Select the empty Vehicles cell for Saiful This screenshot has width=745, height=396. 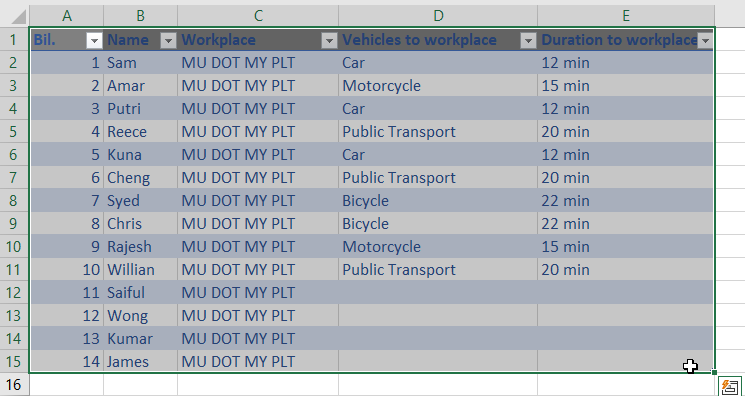[x=438, y=292]
